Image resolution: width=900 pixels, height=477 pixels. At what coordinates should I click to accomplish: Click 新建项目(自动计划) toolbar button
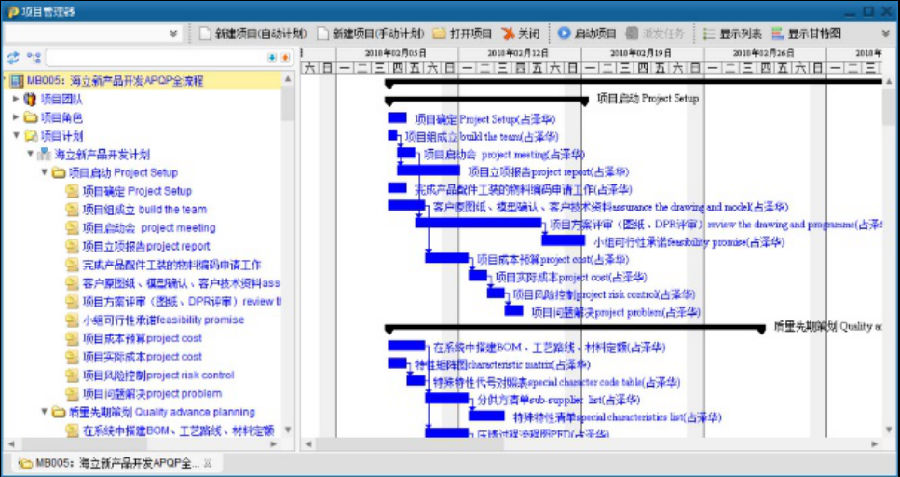point(253,33)
